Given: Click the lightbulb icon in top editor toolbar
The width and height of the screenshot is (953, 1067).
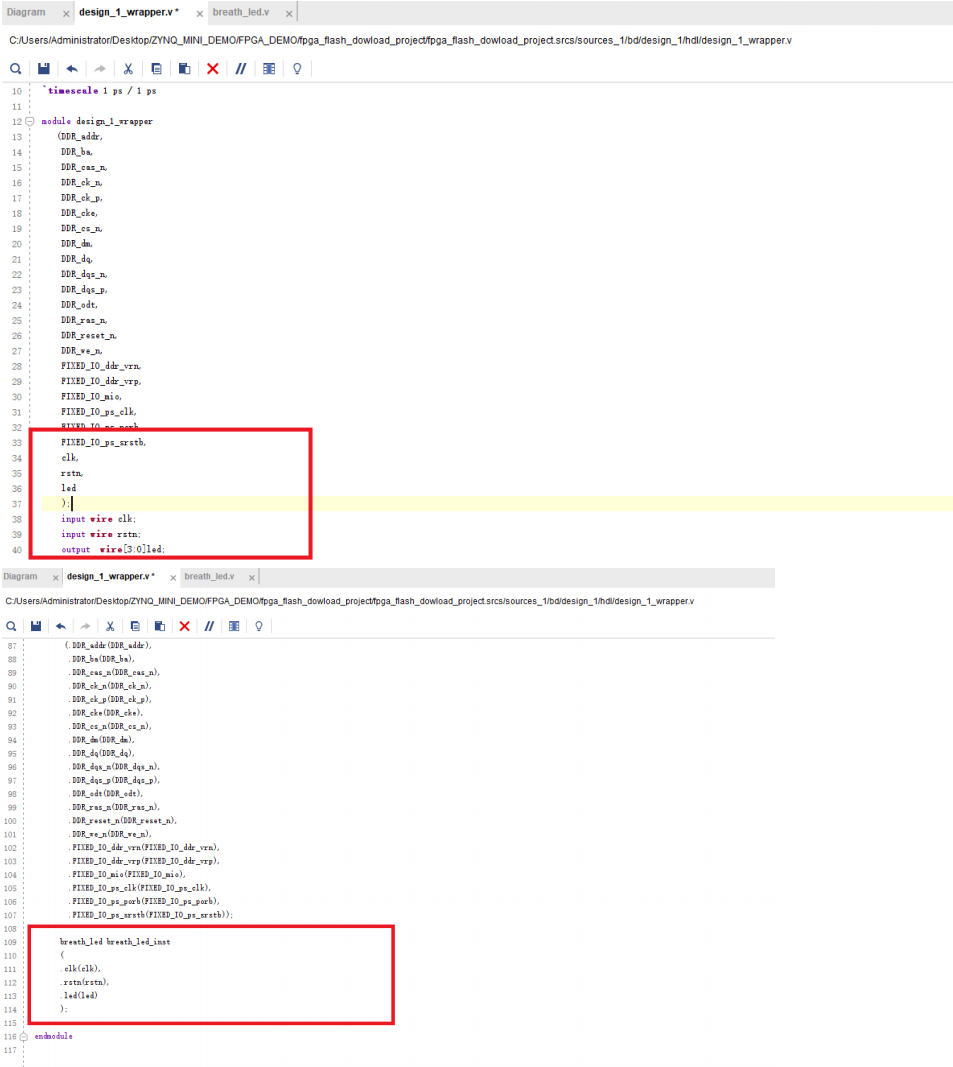Looking at the screenshot, I should (x=296, y=69).
